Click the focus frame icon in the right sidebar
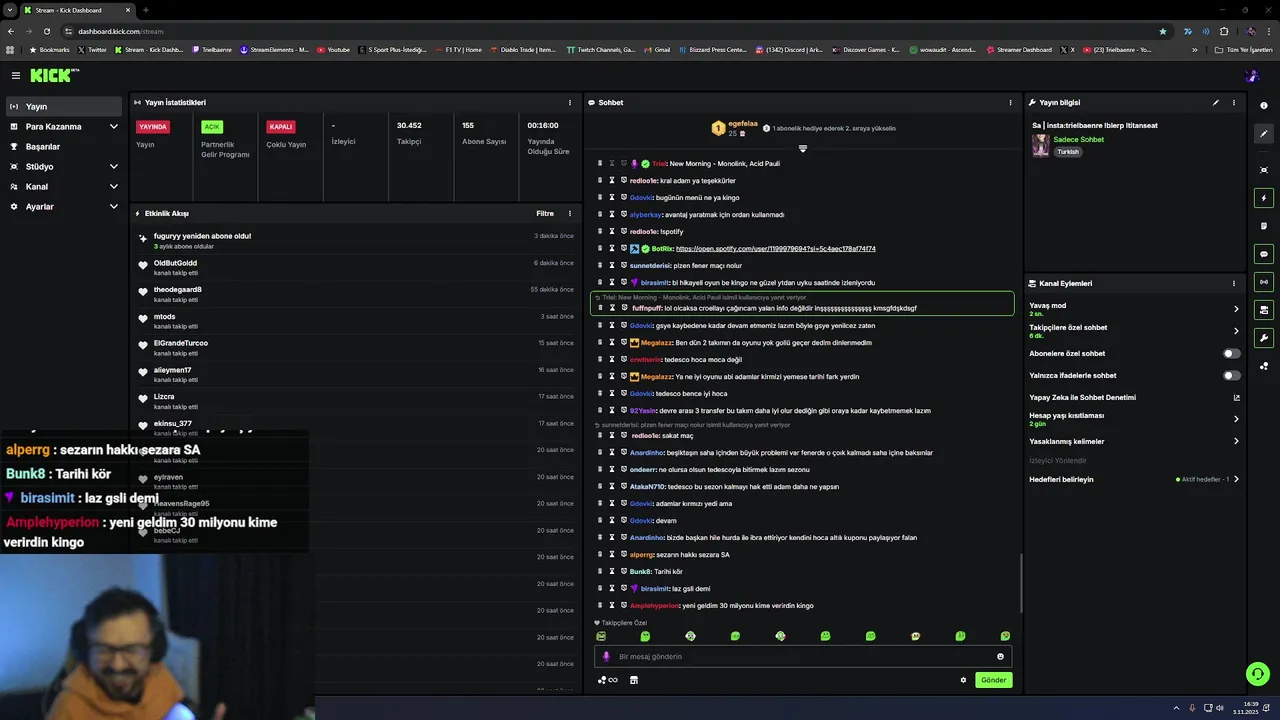This screenshot has width=1280, height=720. 1264,170
